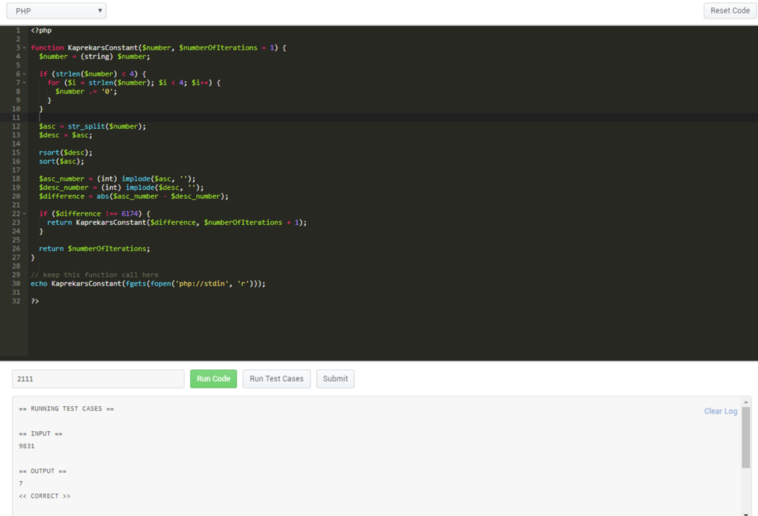The width and height of the screenshot is (758, 516).
Task: Click '== RUNNING TEST CASES ==' log text
Action: pyautogui.click(x=66, y=409)
